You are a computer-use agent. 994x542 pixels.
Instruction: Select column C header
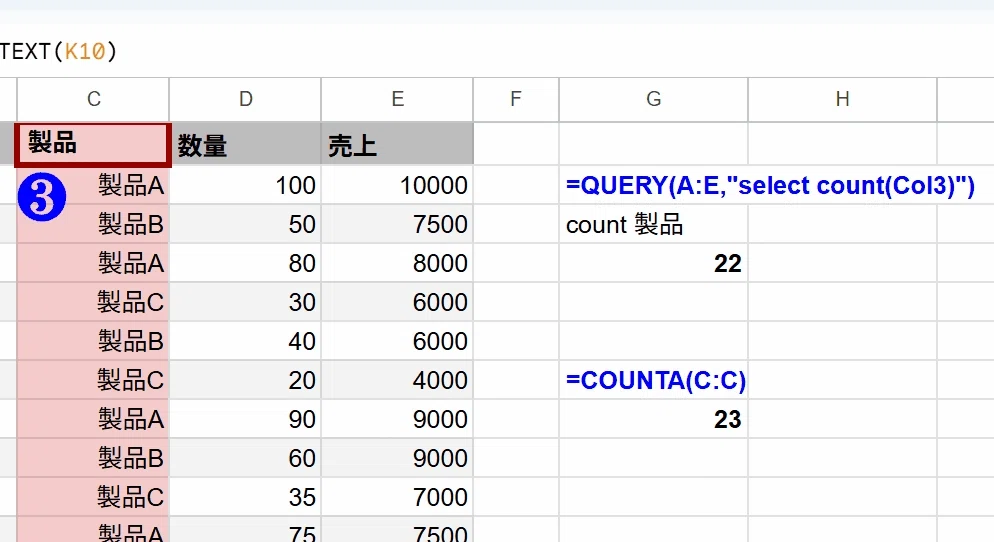[93, 99]
